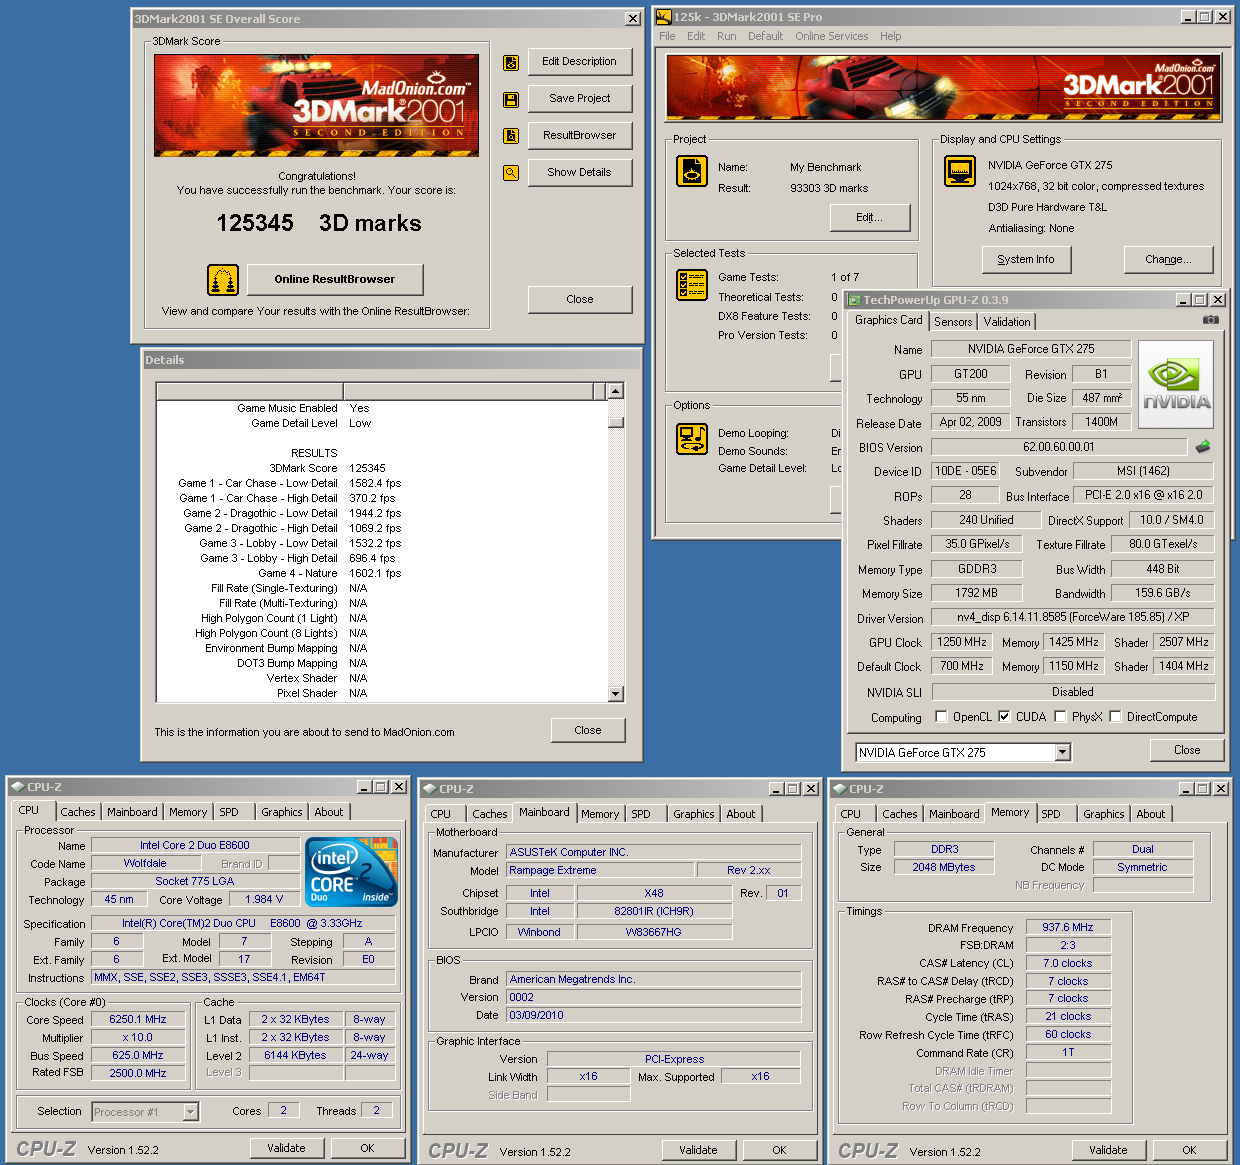
Task: Click Close in the GPU-Z window
Action: click(x=1187, y=750)
